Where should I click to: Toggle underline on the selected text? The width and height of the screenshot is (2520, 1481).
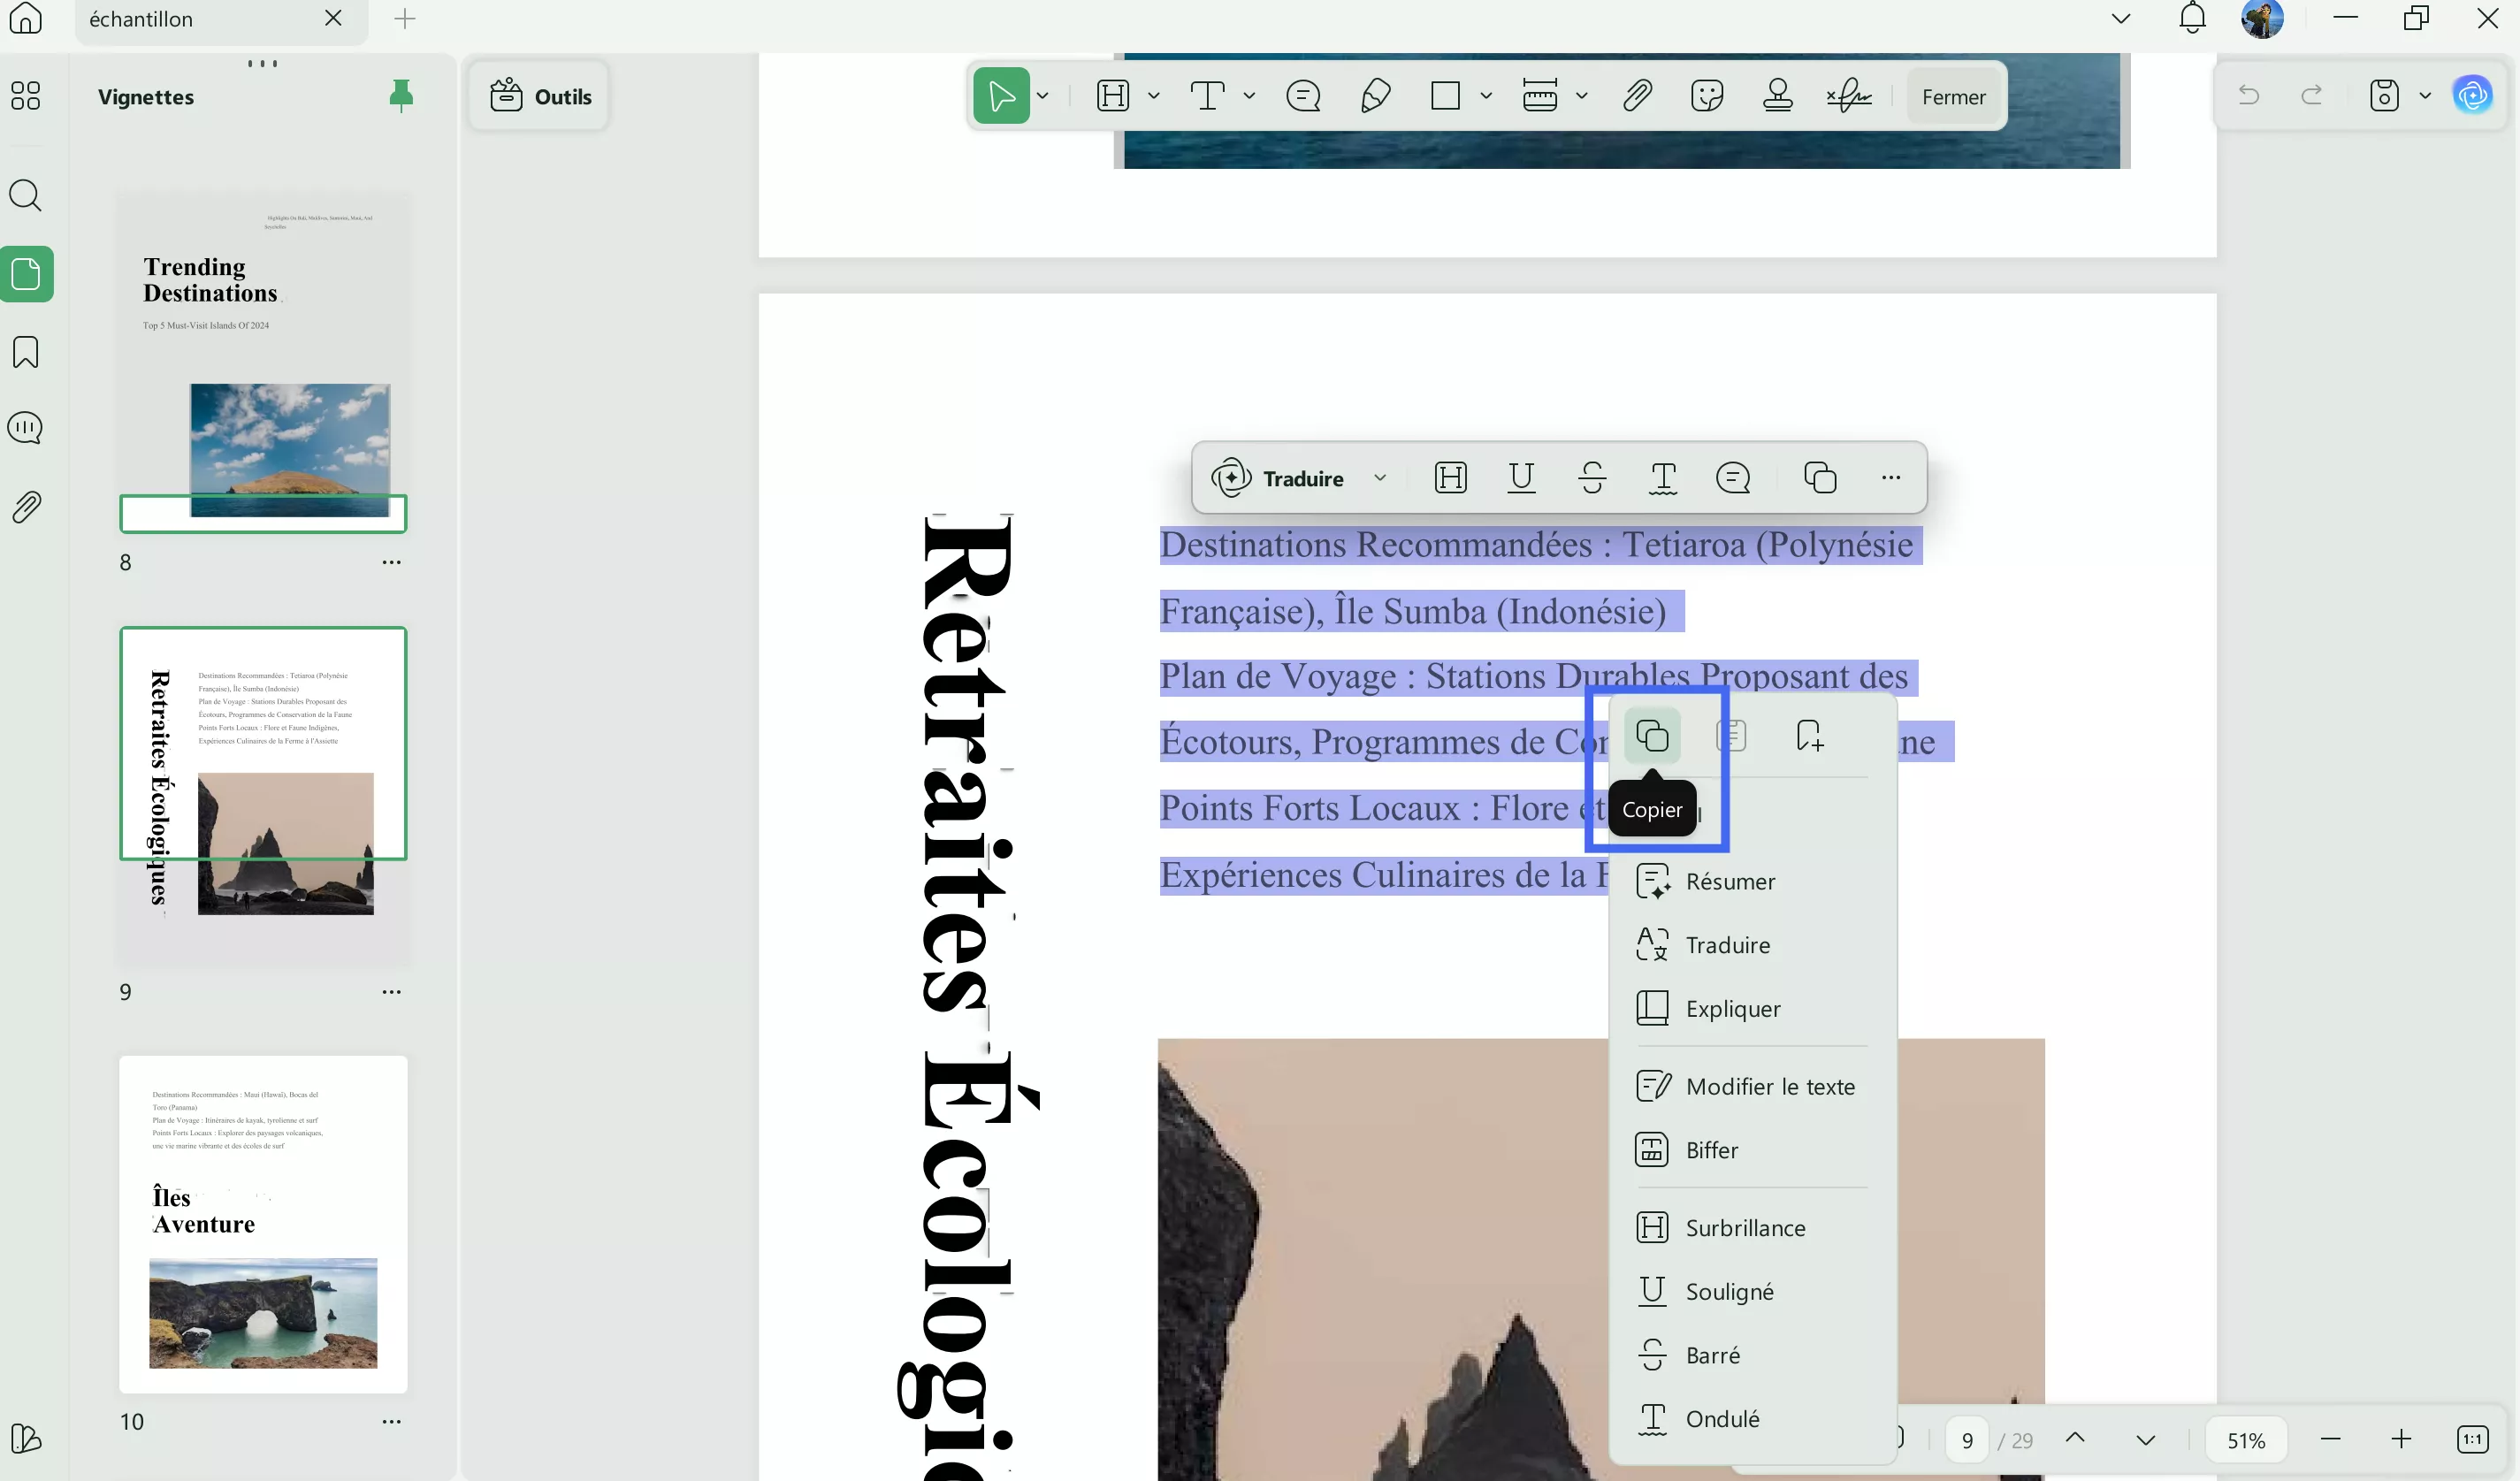(x=1521, y=478)
